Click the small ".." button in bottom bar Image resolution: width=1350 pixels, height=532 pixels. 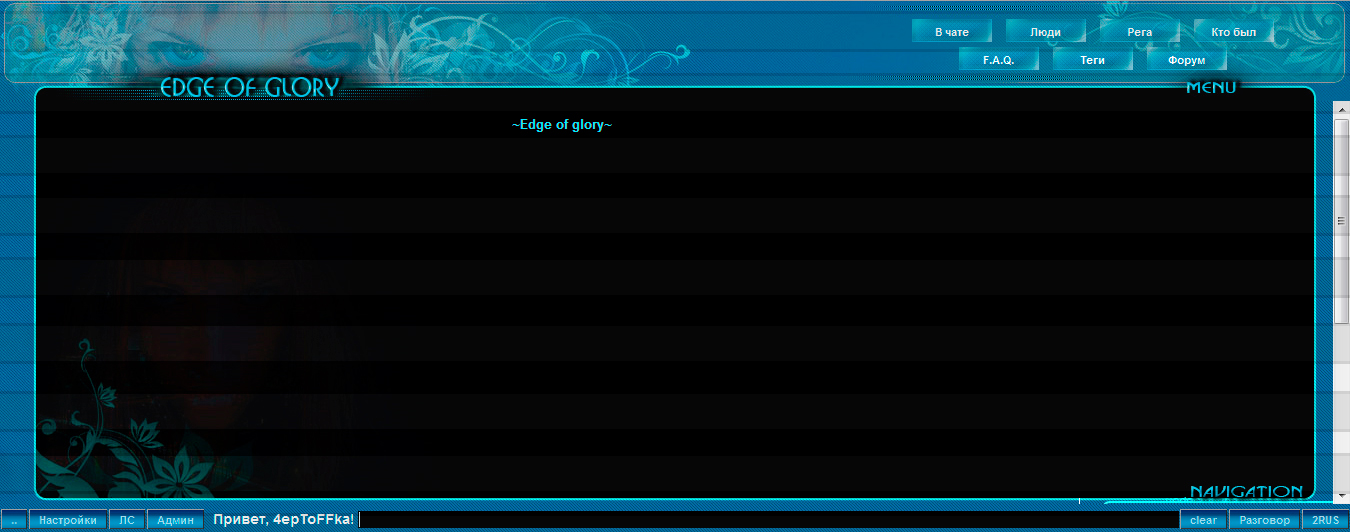[14, 520]
